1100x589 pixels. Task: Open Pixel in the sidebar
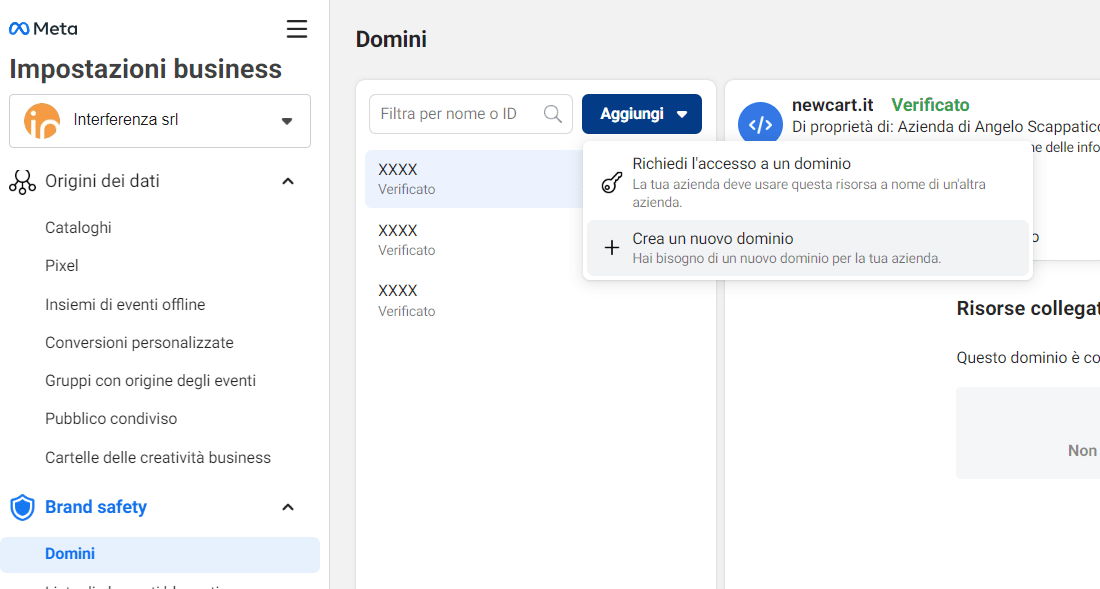(62, 266)
